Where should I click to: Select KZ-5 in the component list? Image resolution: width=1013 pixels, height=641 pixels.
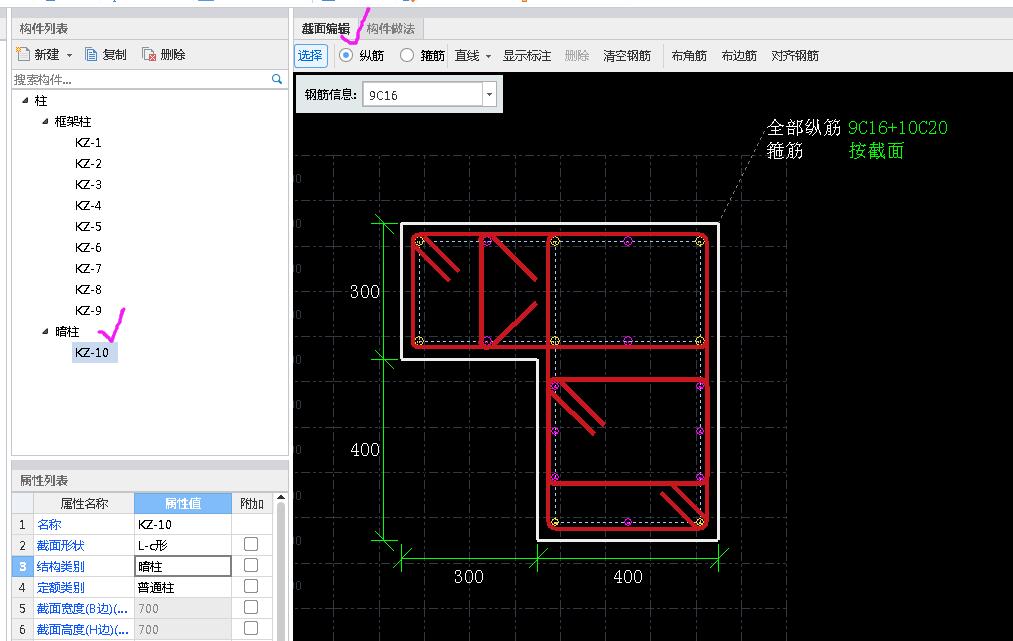88,226
